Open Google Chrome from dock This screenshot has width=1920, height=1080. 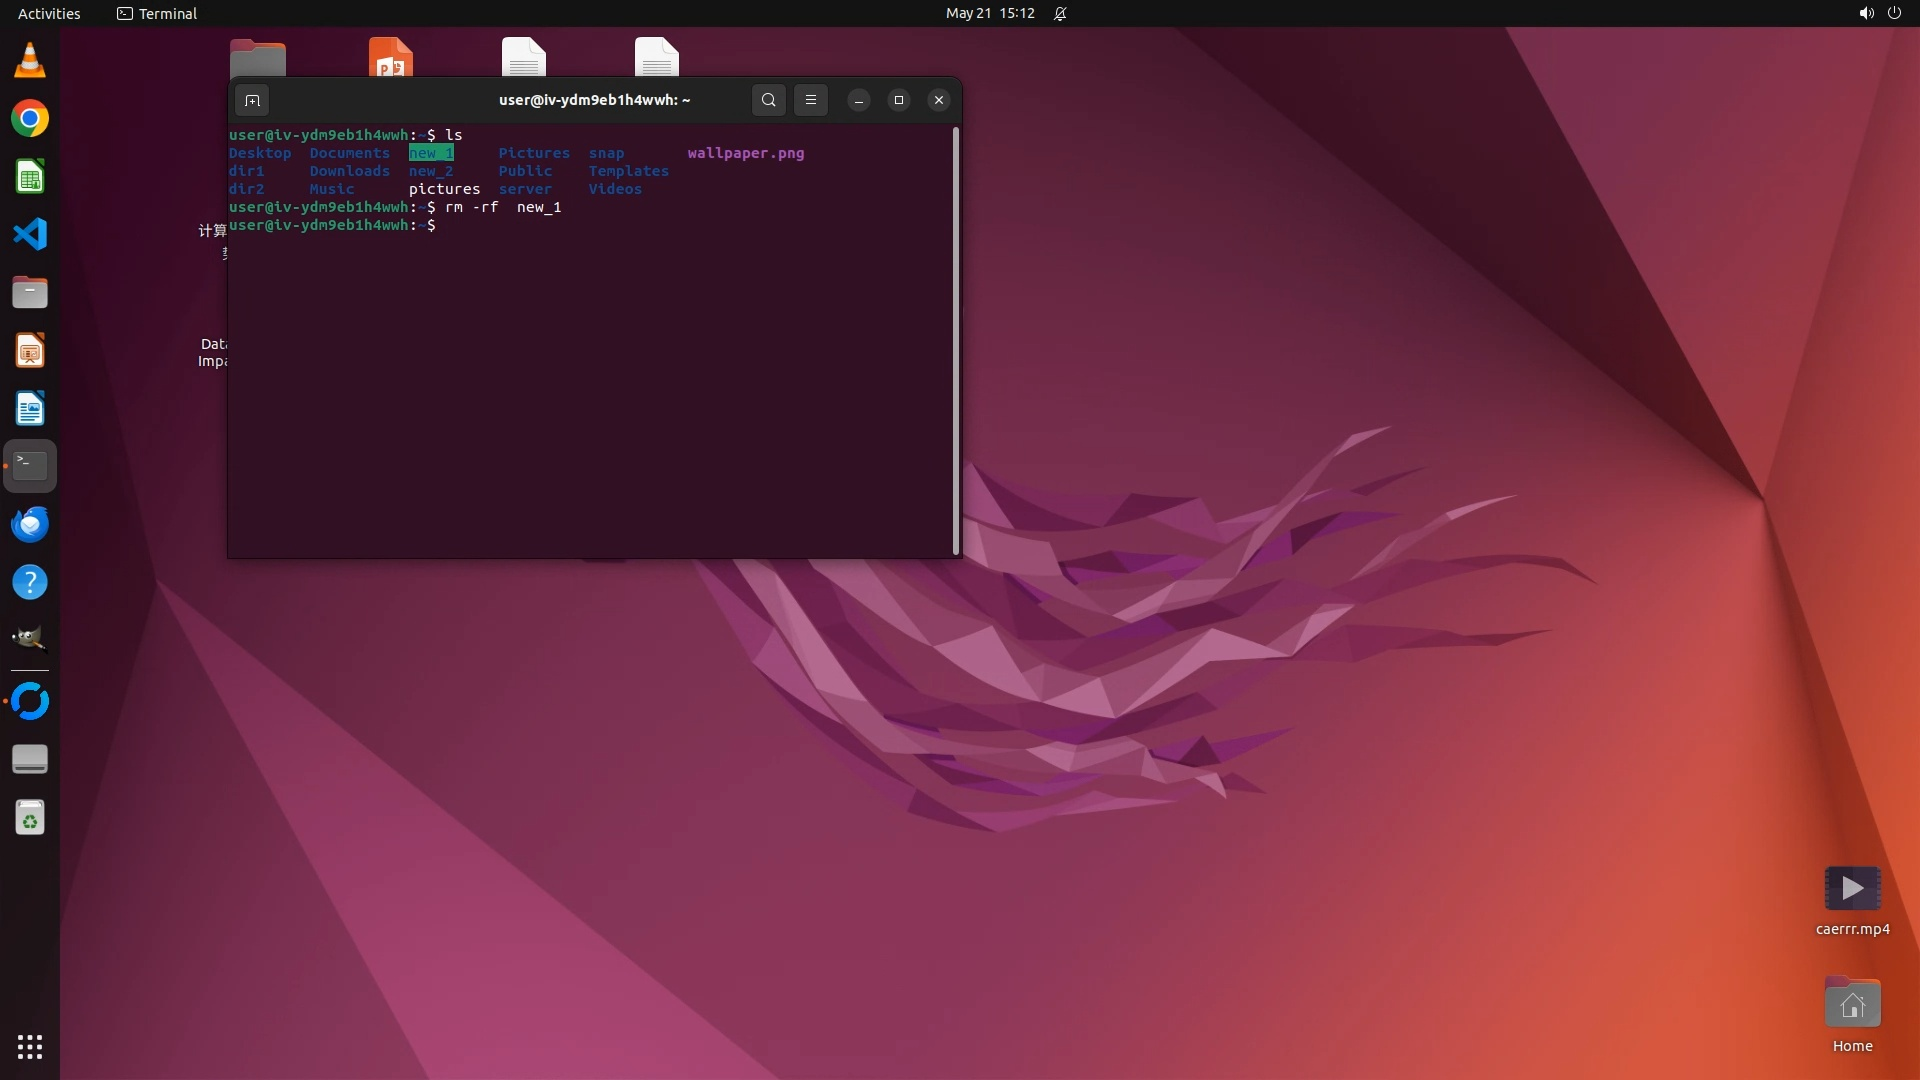(30, 119)
